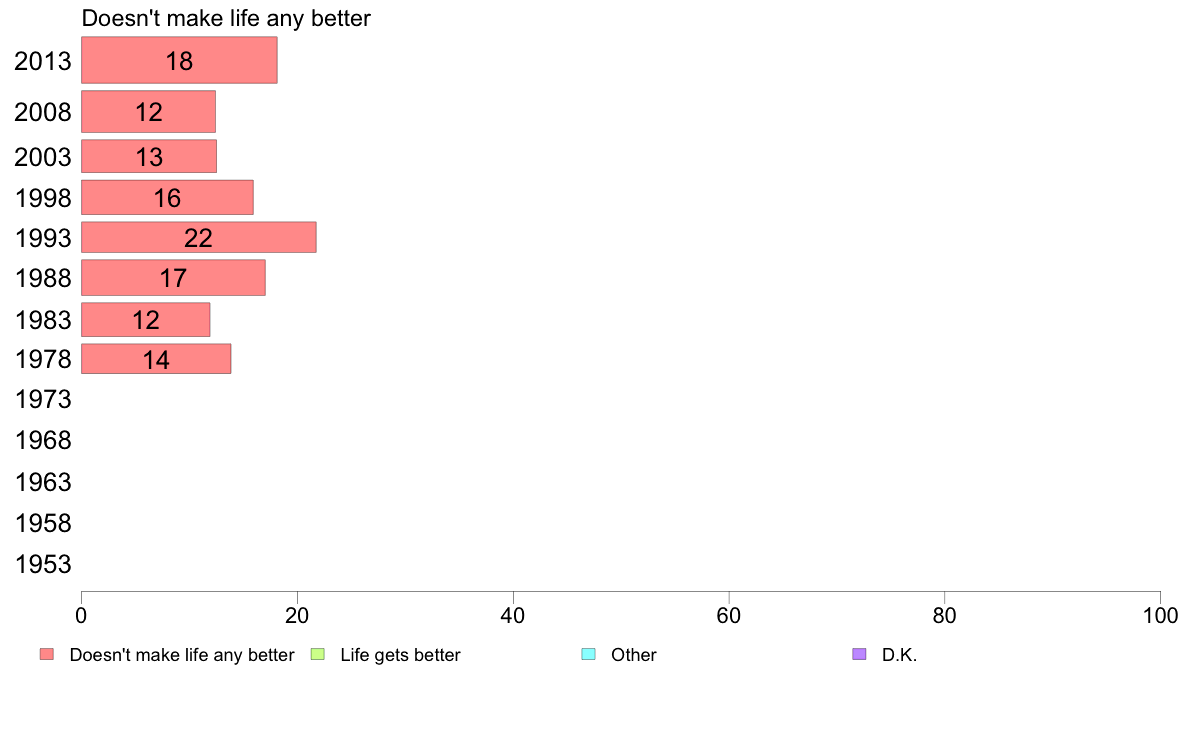The image size is (1188, 736).
Task: Click the purple D.K. legend swatch
Action: (858, 654)
